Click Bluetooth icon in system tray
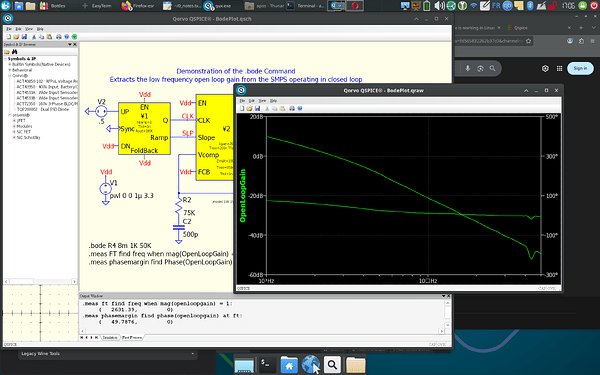Image resolution: width=600 pixels, height=375 pixels. [x=530, y=5]
